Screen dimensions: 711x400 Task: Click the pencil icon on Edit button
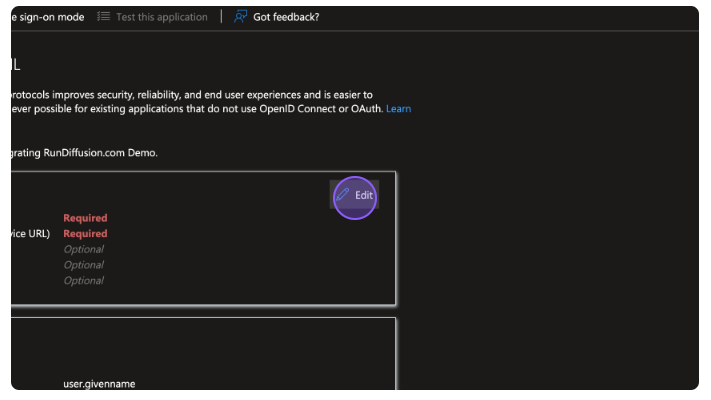[343, 195]
